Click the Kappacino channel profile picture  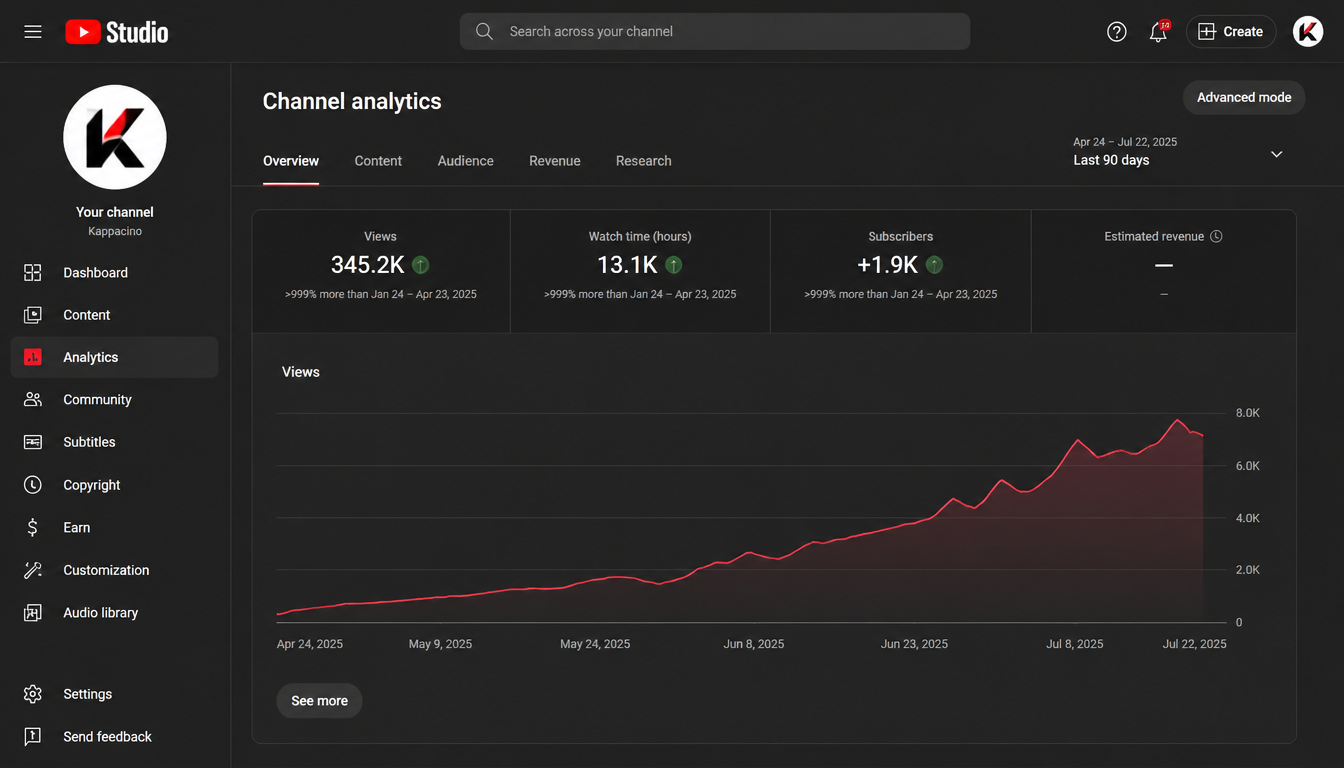pos(115,138)
